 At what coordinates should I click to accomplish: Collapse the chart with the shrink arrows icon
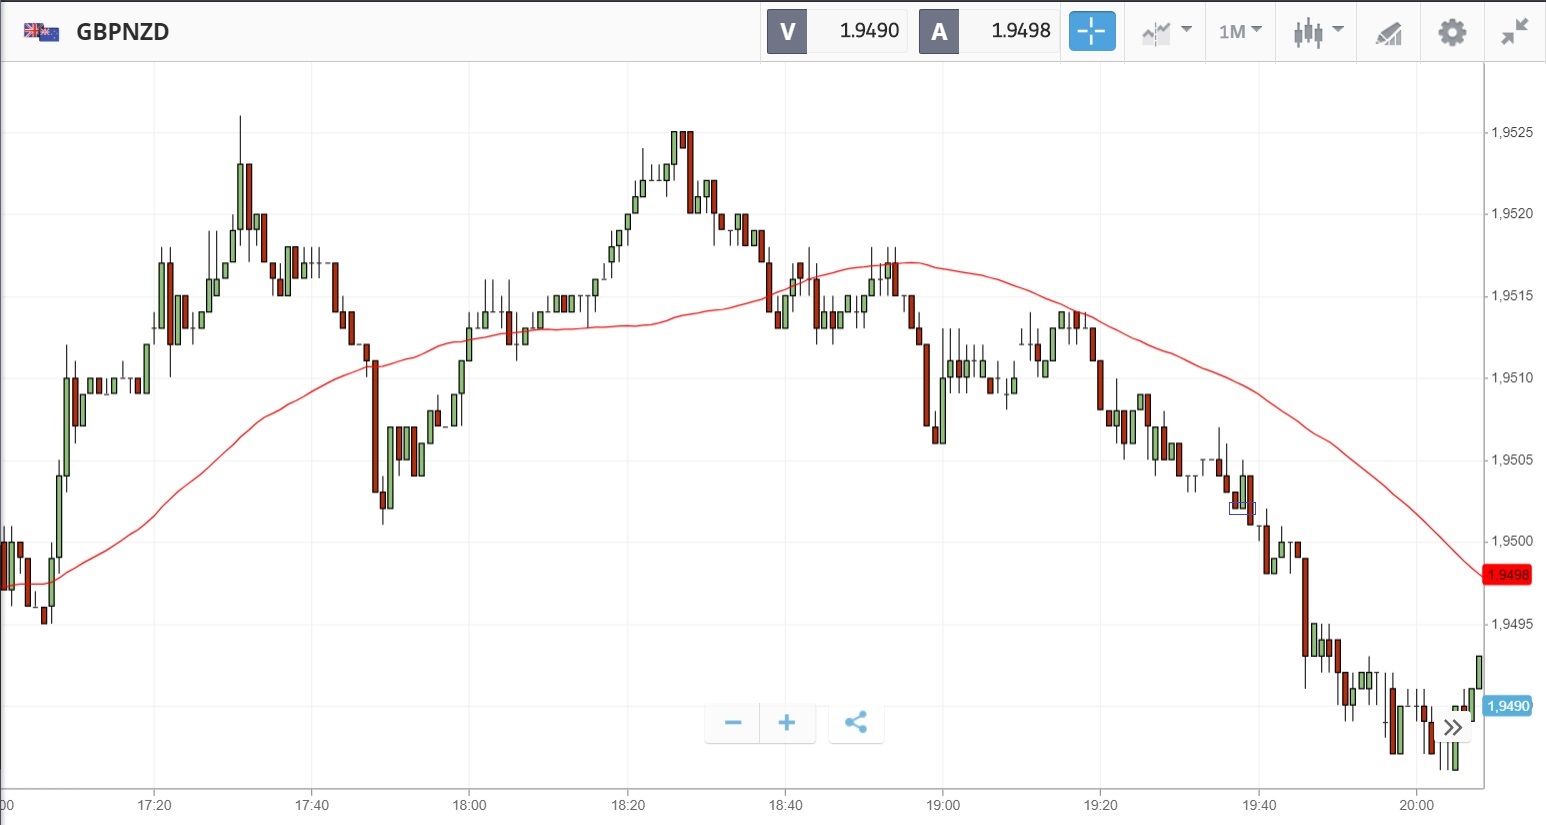[x=1515, y=32]
